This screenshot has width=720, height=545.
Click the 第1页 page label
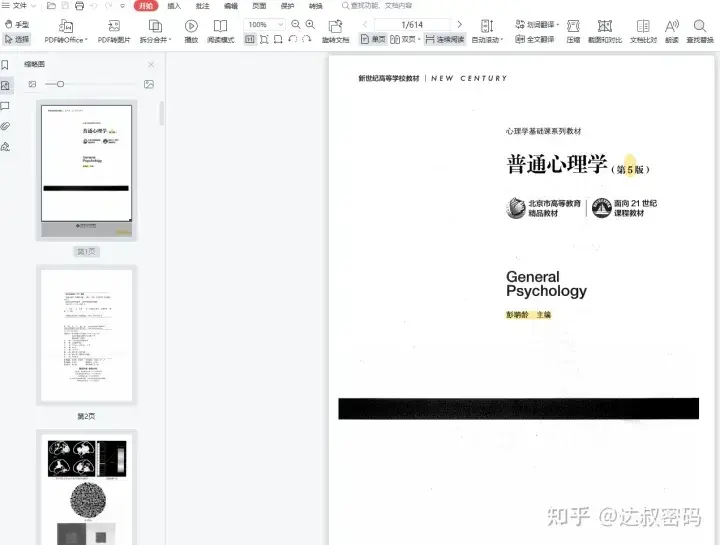86,252
